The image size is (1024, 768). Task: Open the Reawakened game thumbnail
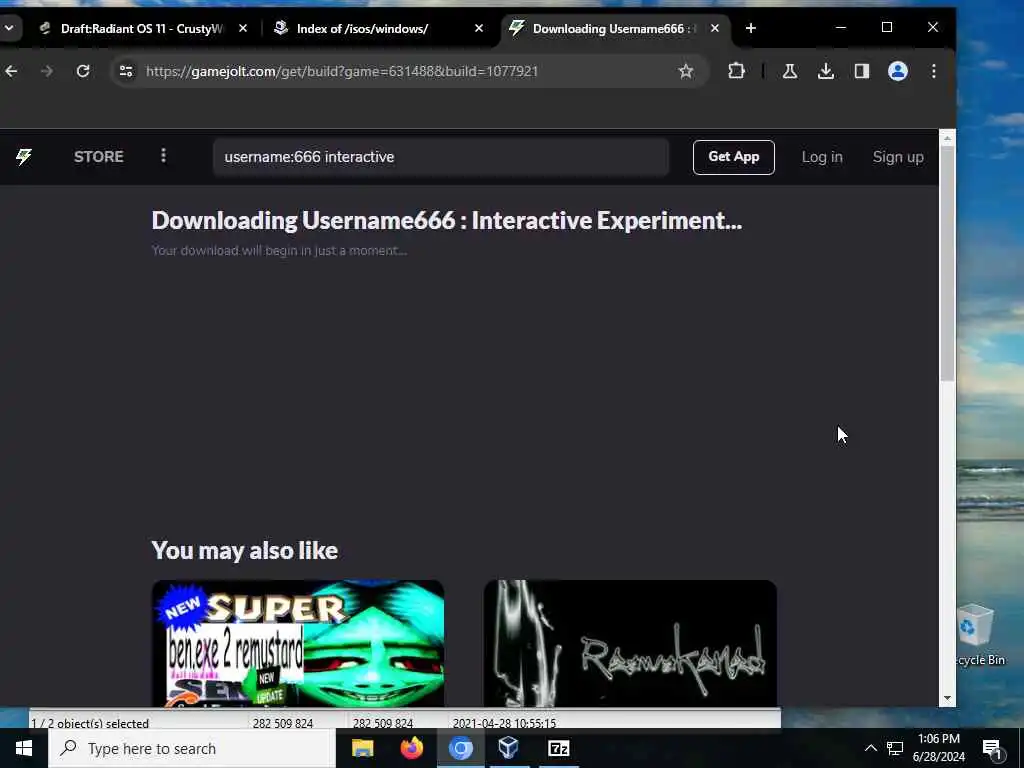coord(630,643)
